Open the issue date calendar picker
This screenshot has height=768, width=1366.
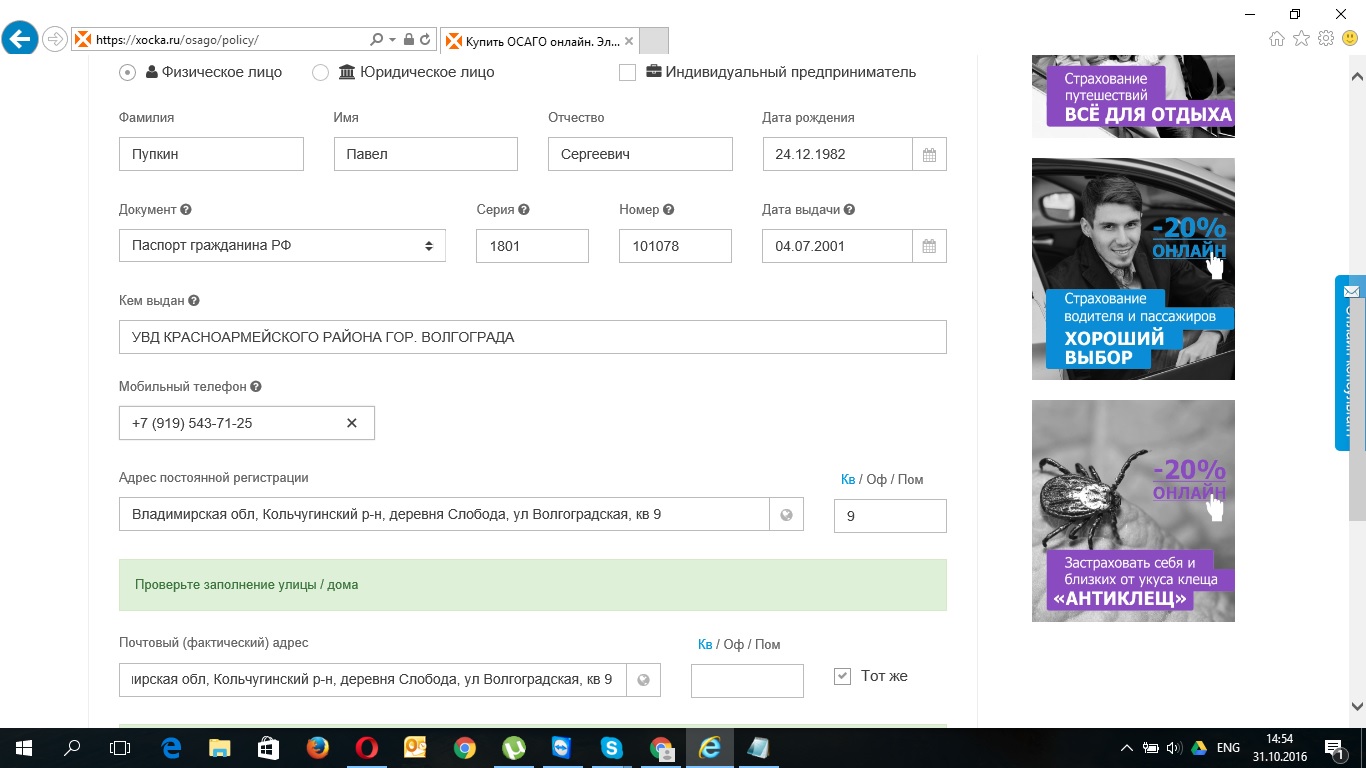929,246
